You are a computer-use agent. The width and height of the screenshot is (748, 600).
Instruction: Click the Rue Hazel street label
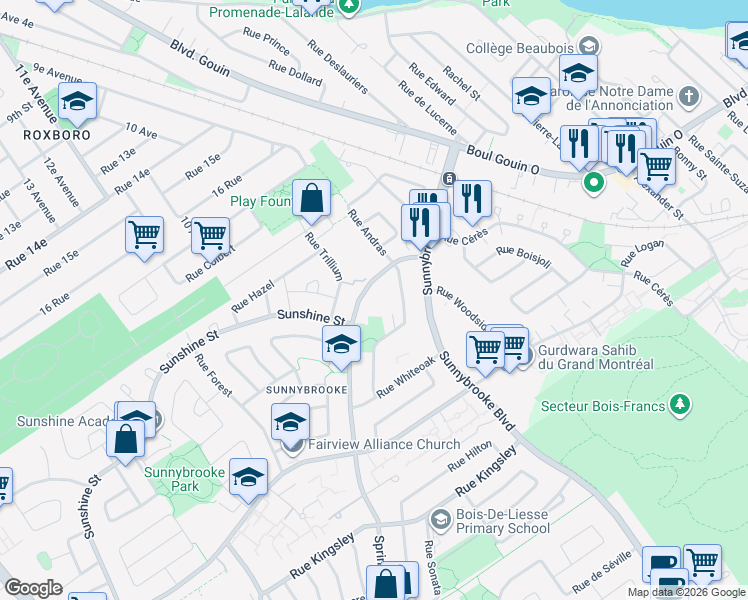point(253,296)
